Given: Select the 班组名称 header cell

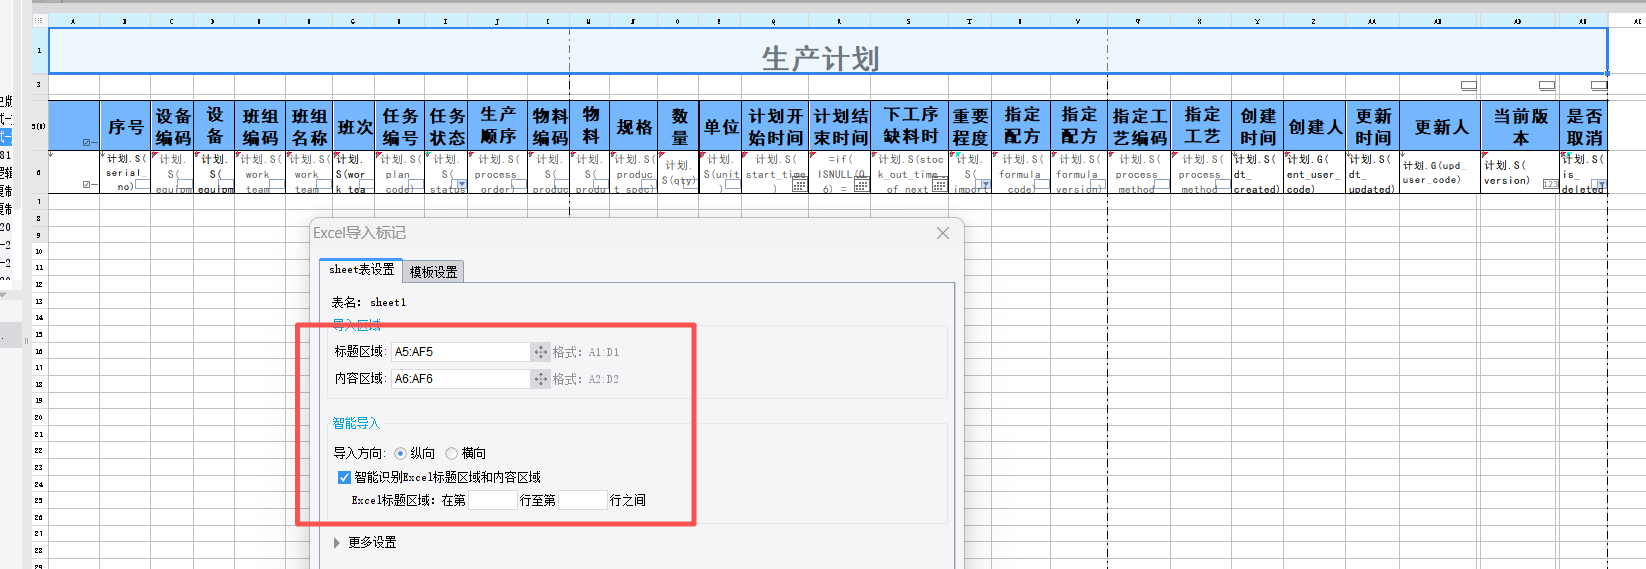Looking at the screenshot, I should click(x=310, y=126).
